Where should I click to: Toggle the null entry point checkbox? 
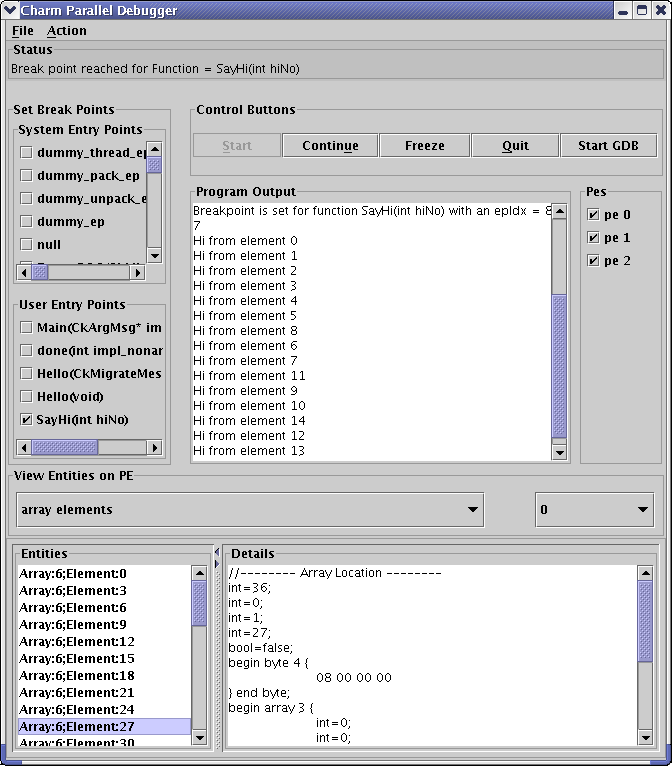pos(26,244)
